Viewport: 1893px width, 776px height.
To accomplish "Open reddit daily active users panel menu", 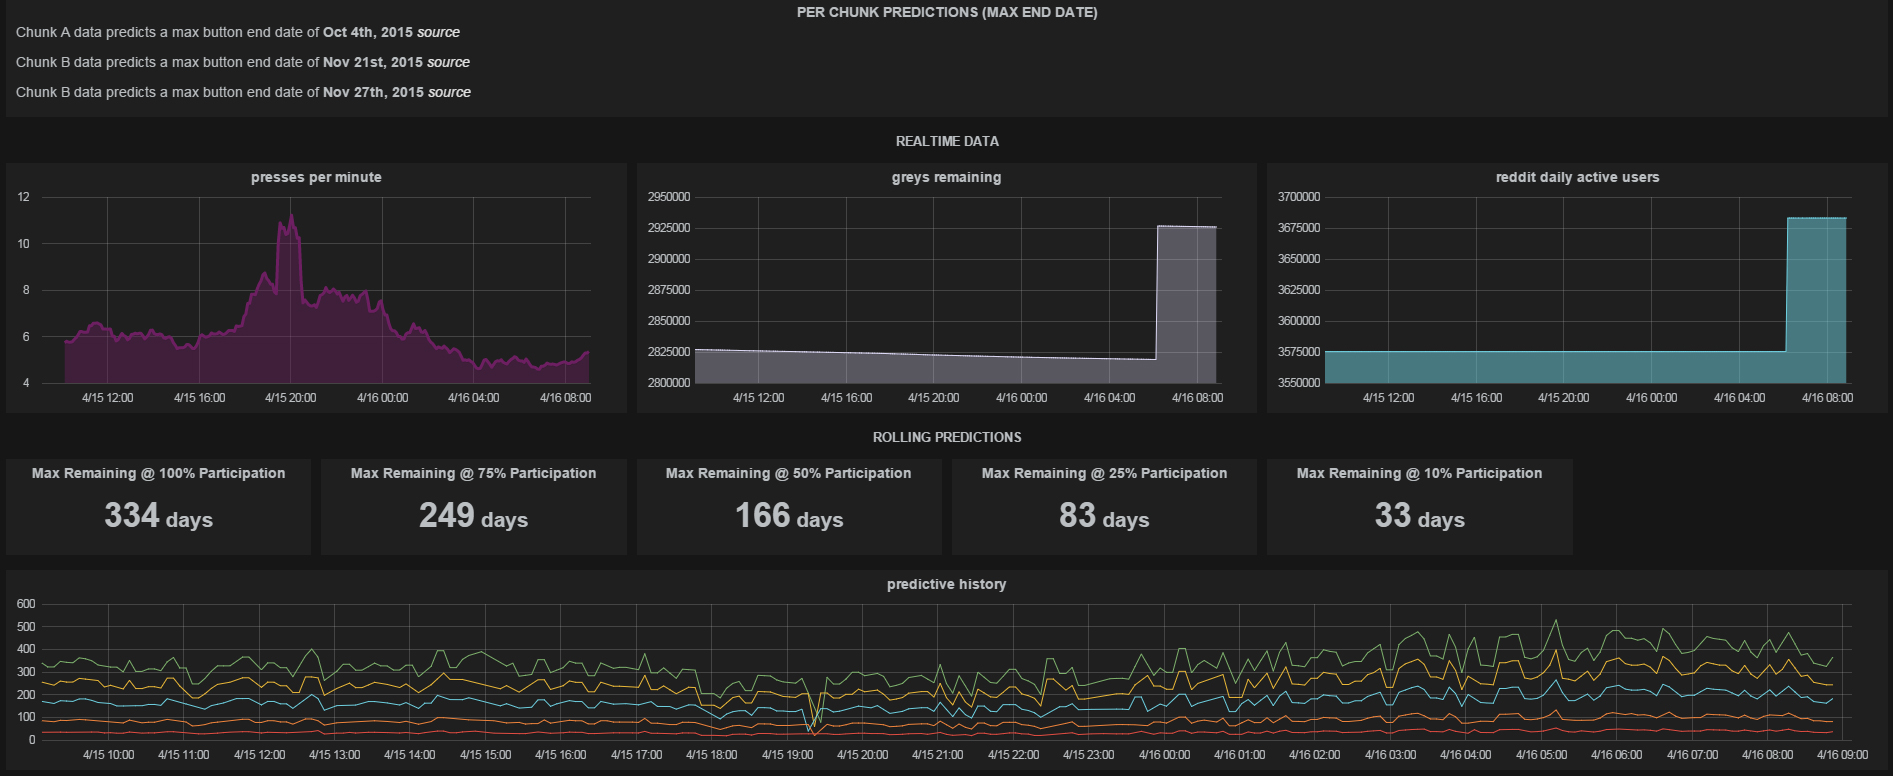I will (x=1577, y=177).
